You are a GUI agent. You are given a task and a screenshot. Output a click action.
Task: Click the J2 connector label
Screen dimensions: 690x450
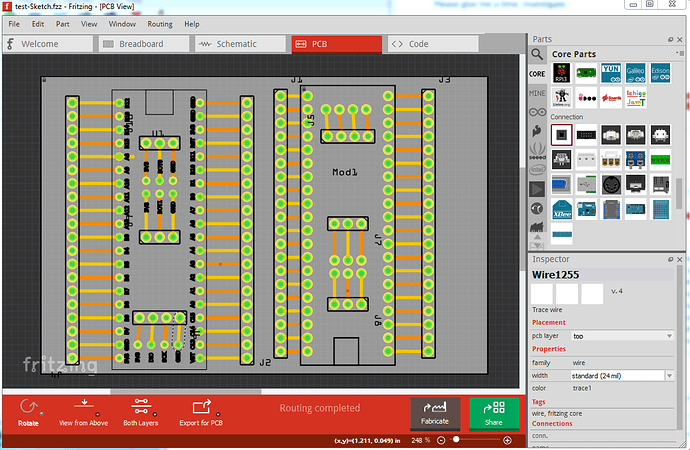(265, 362)
